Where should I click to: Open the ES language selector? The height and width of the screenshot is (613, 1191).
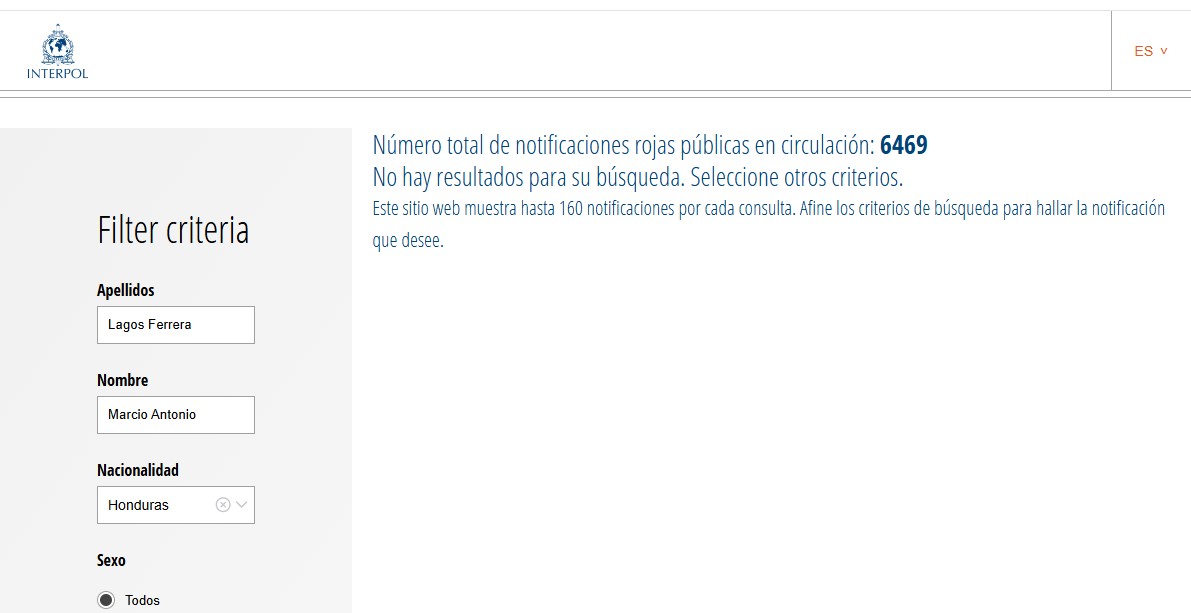click(1143, 51)
